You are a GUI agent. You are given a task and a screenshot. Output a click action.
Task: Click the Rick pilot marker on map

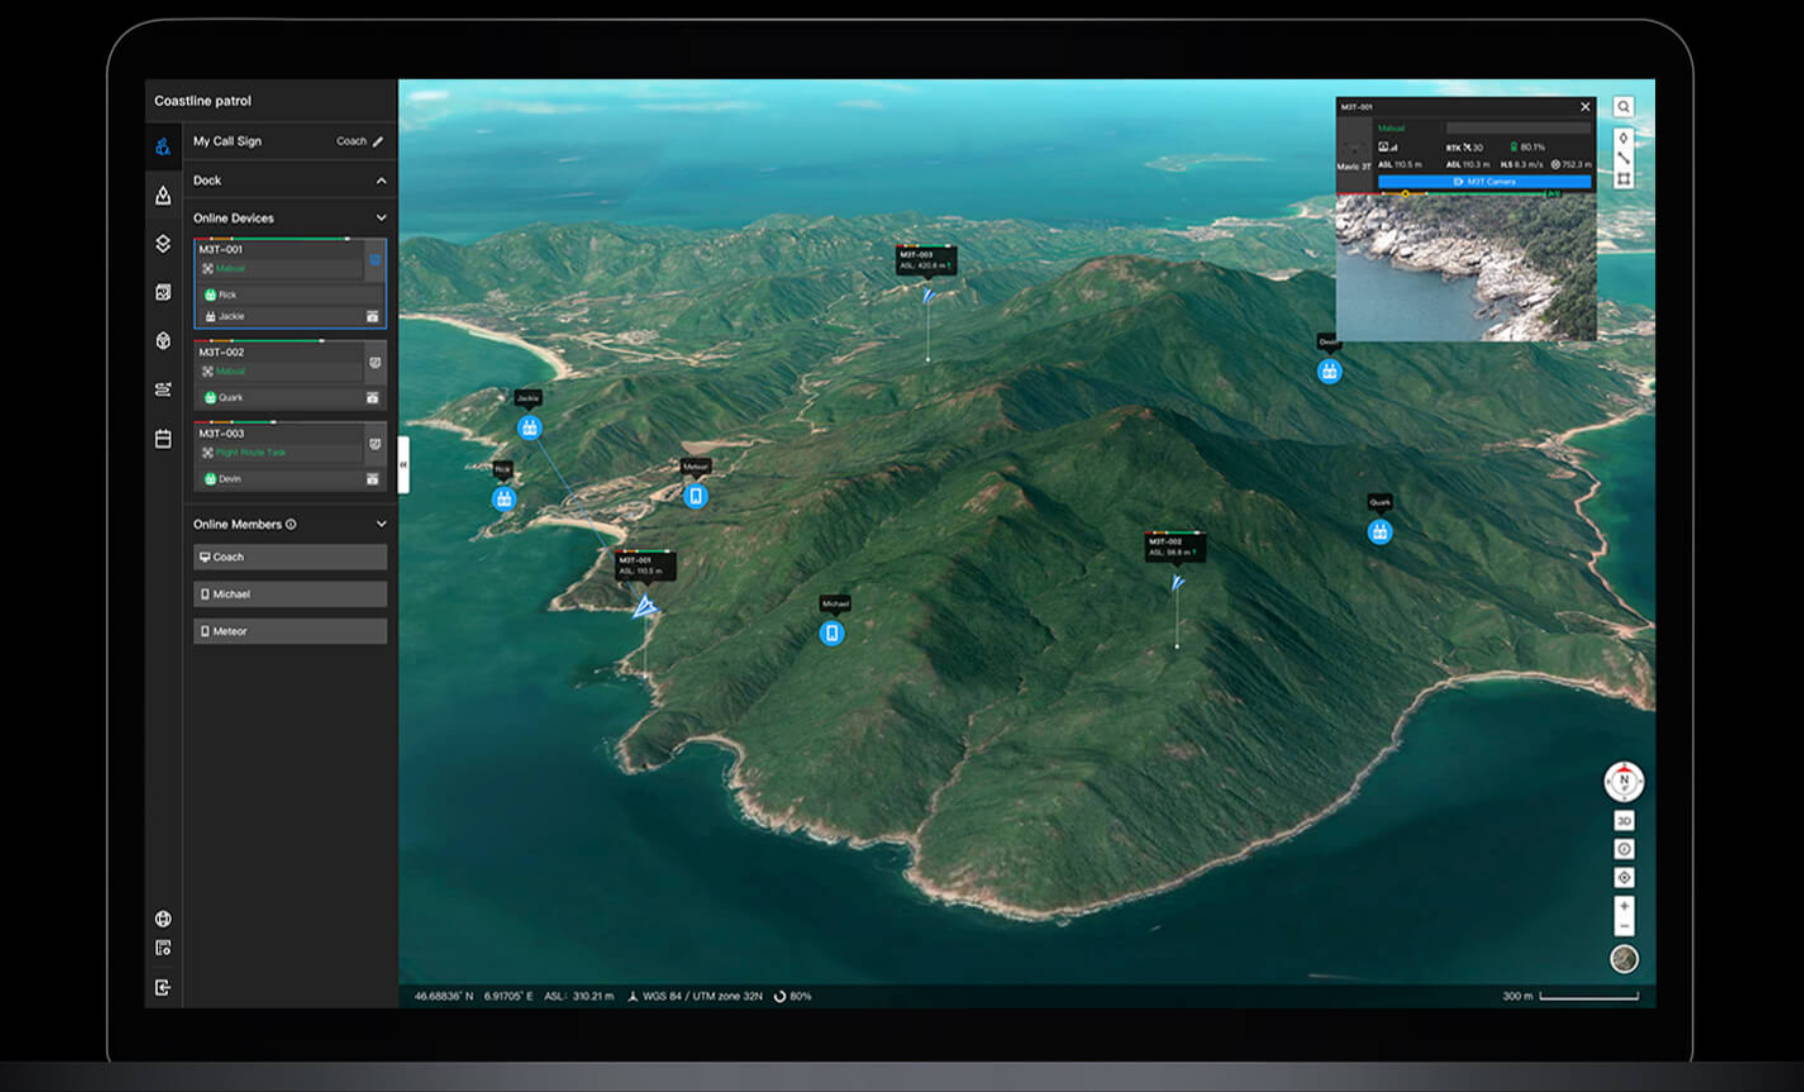(x=504, y=498)
